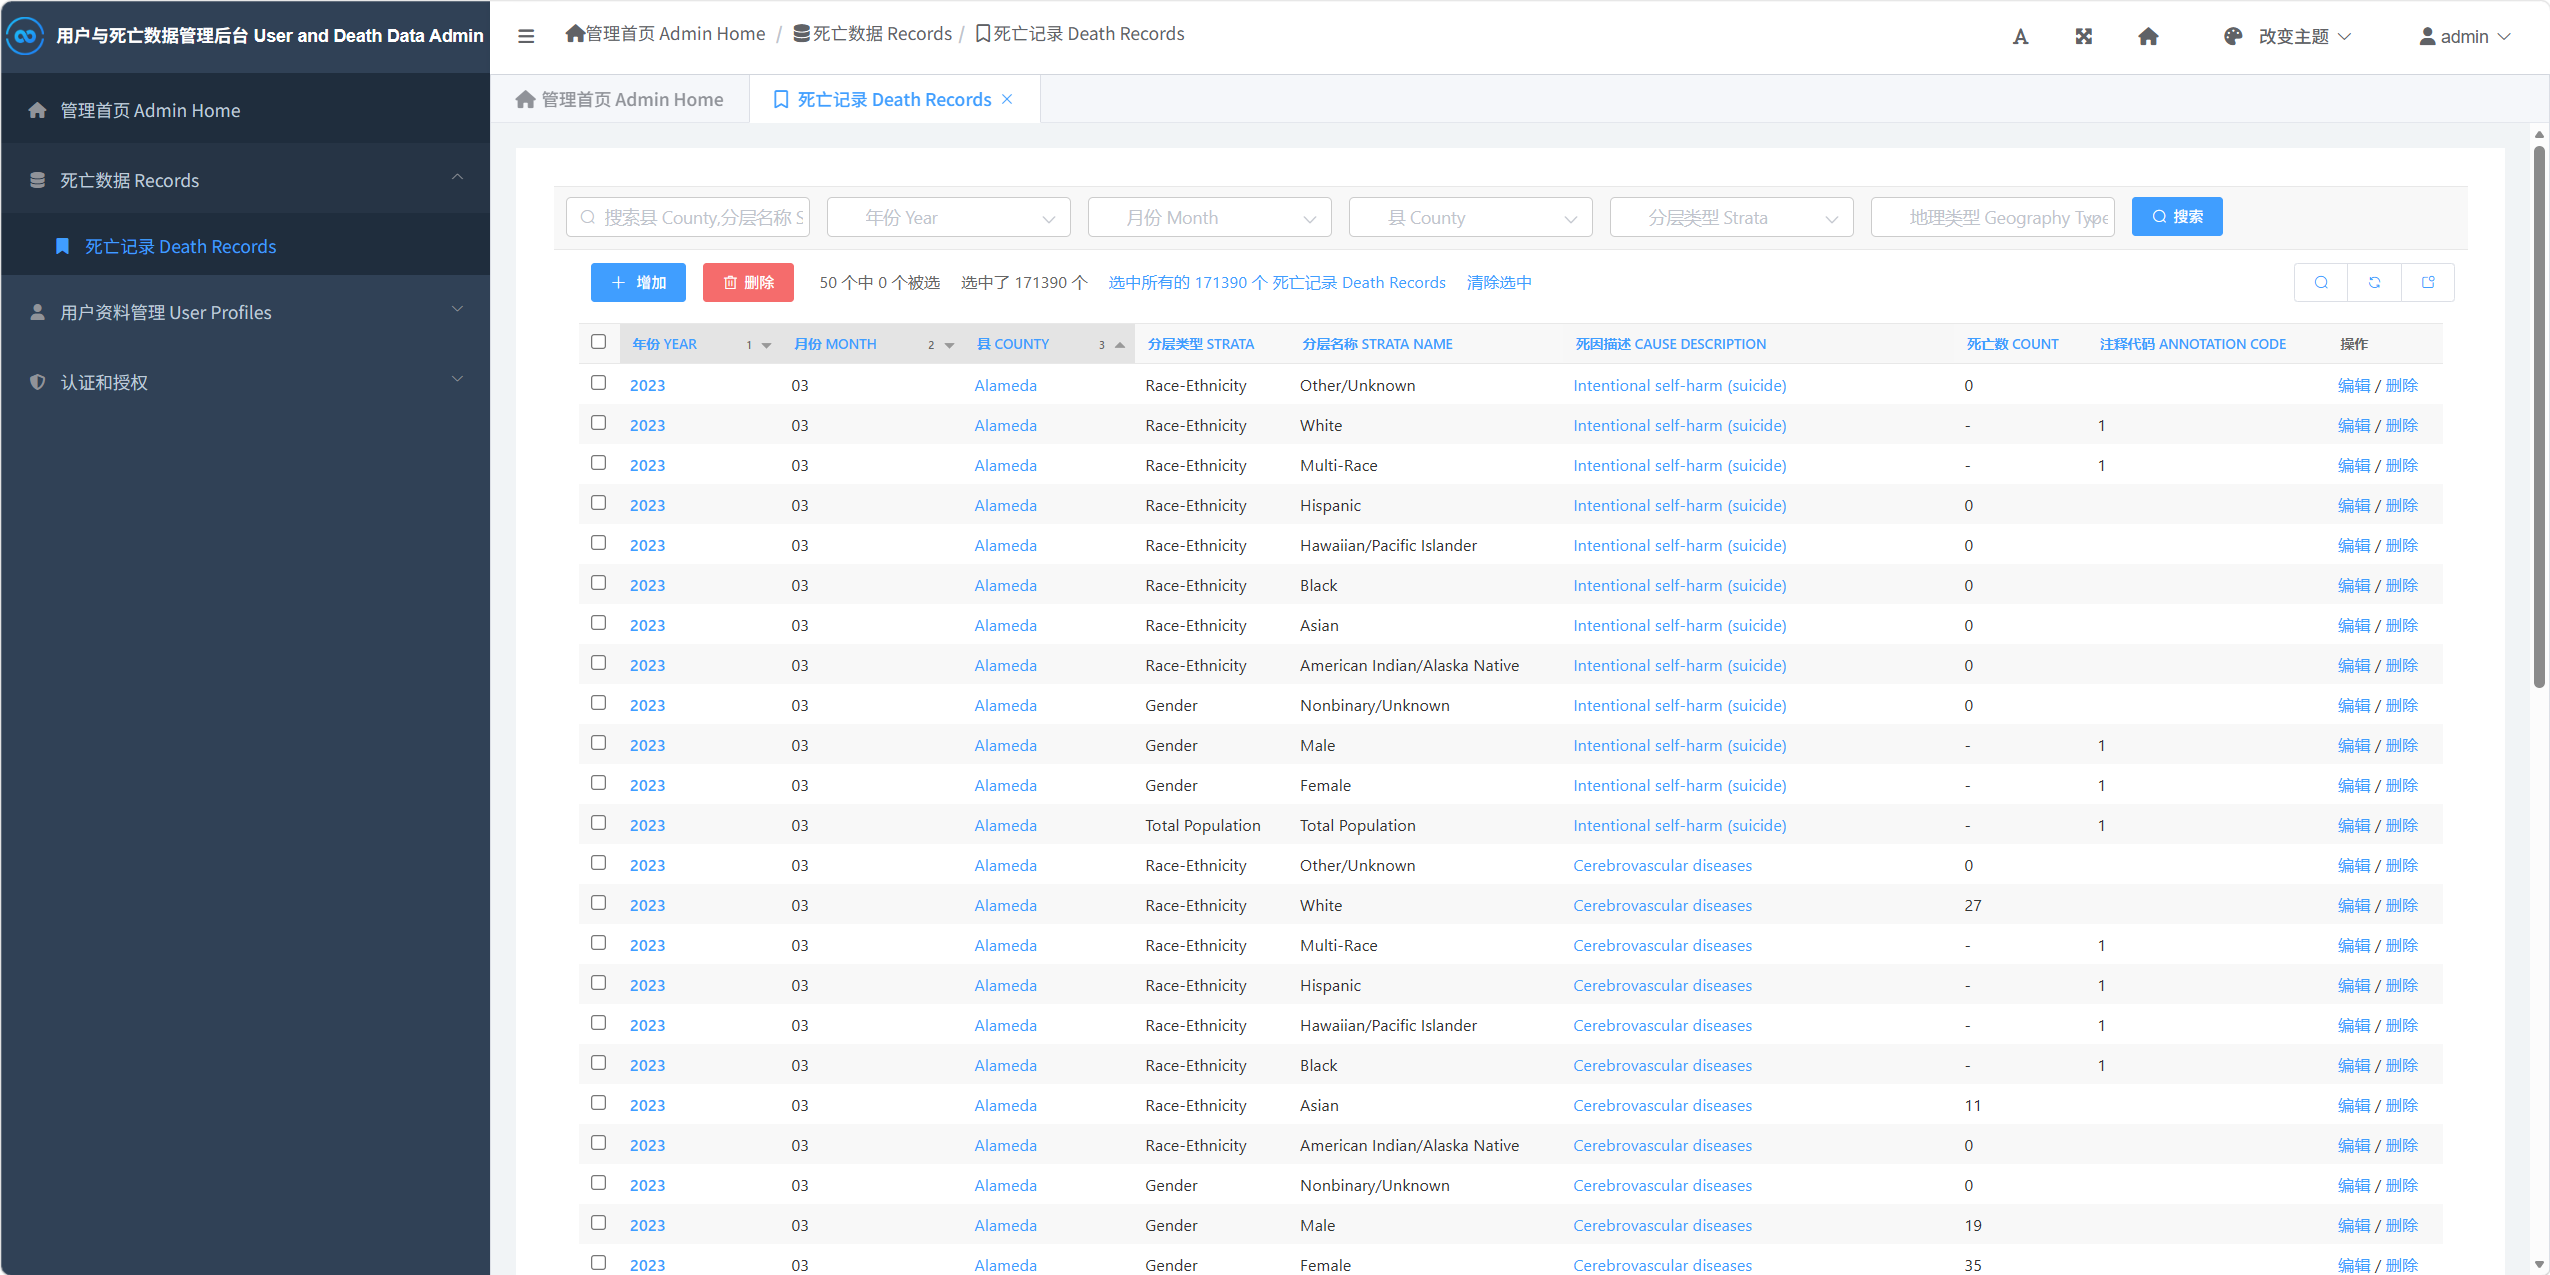Select 死亡记录 Death Records sidebar item
This screenshot has height=1275, width=2550.
coord(180,246)
